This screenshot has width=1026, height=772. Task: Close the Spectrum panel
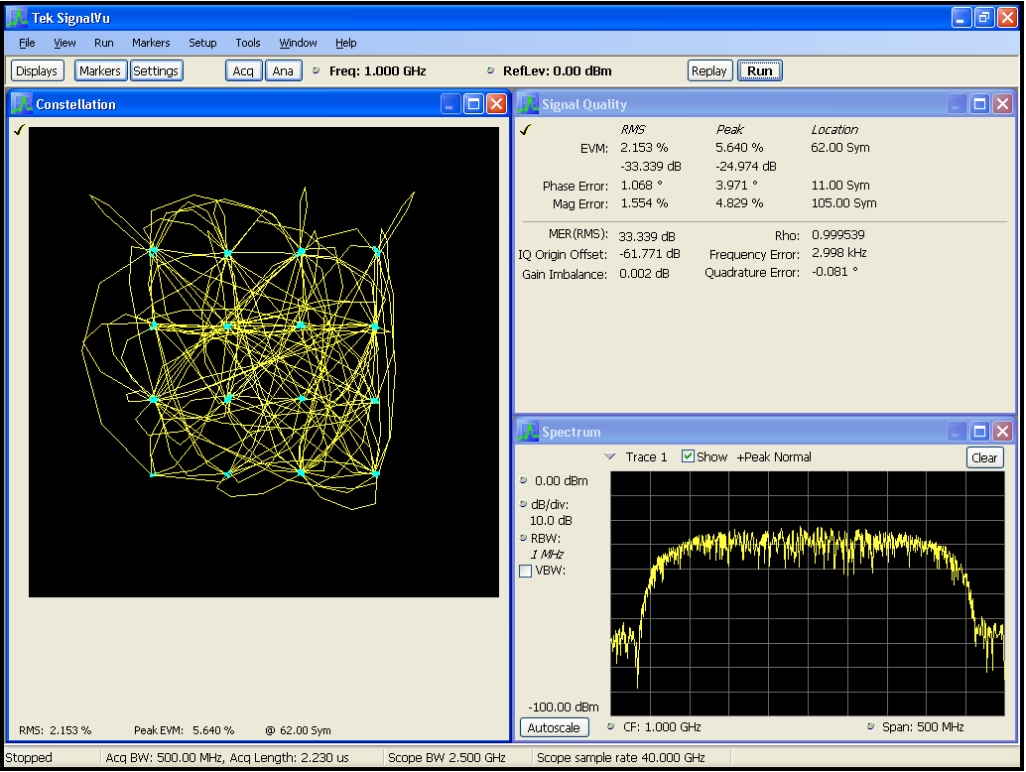click(1002, 431)
